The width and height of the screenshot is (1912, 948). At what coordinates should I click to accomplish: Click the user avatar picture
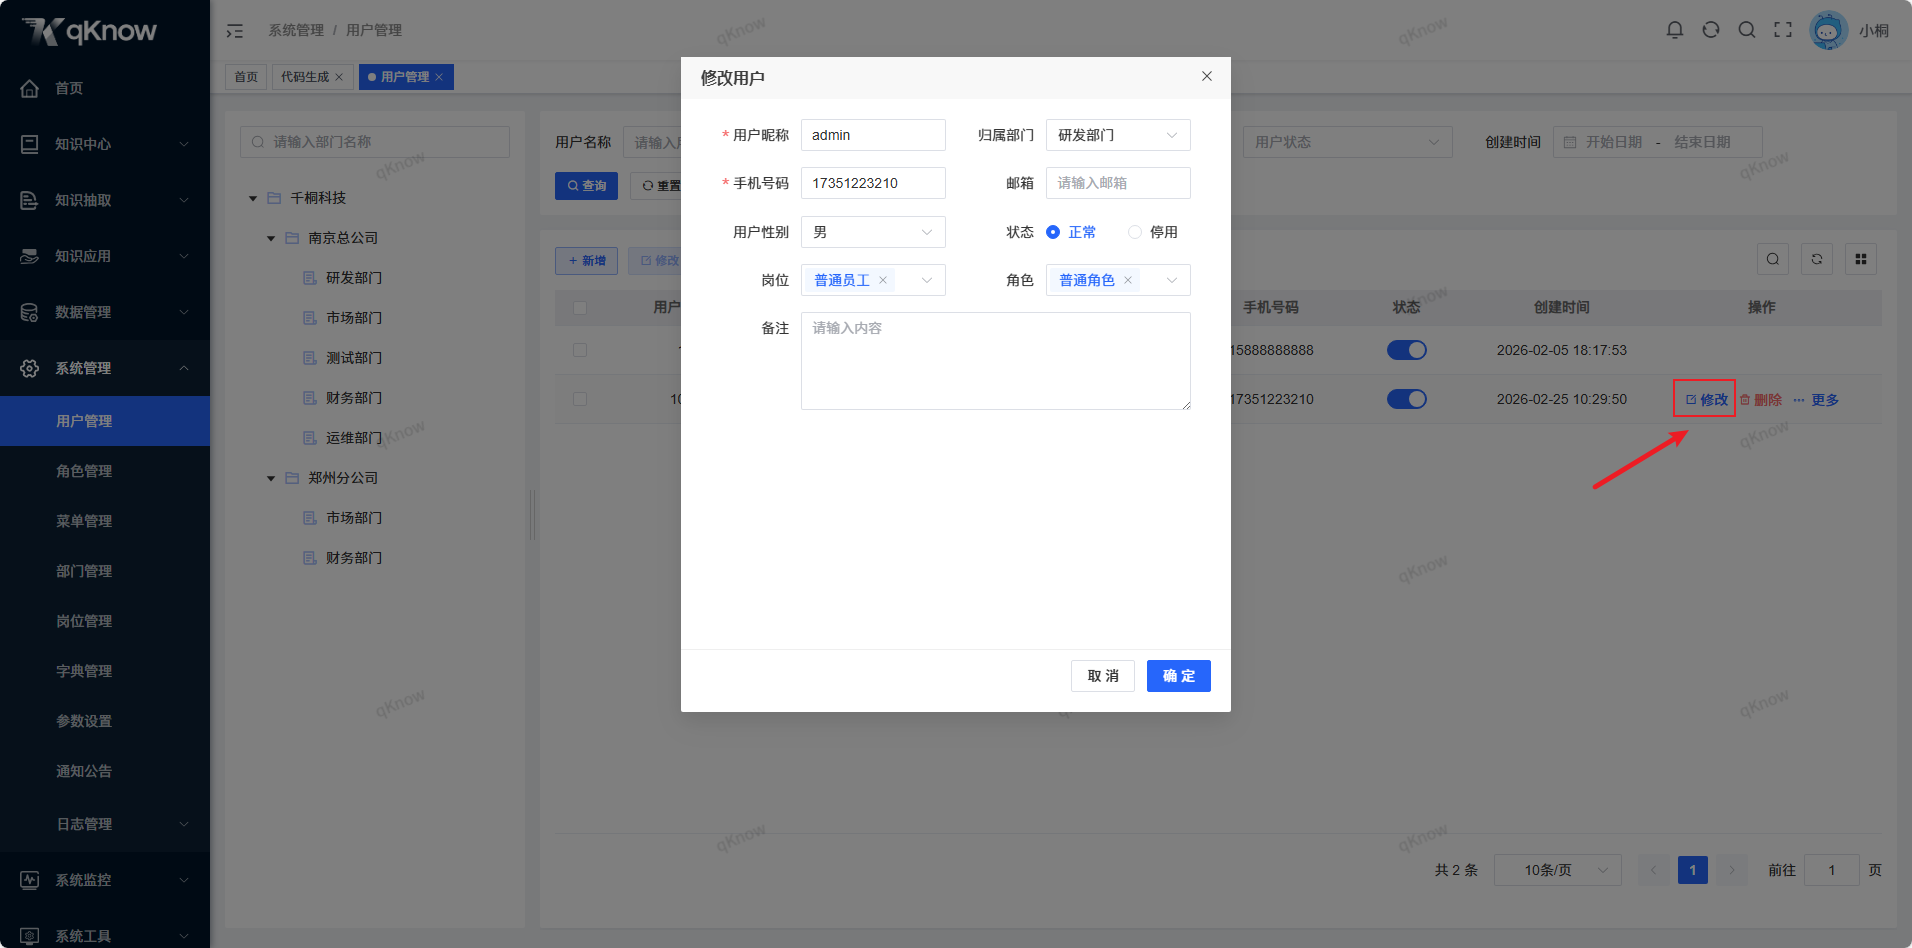pyautogui.click(x=1828, y=30)
